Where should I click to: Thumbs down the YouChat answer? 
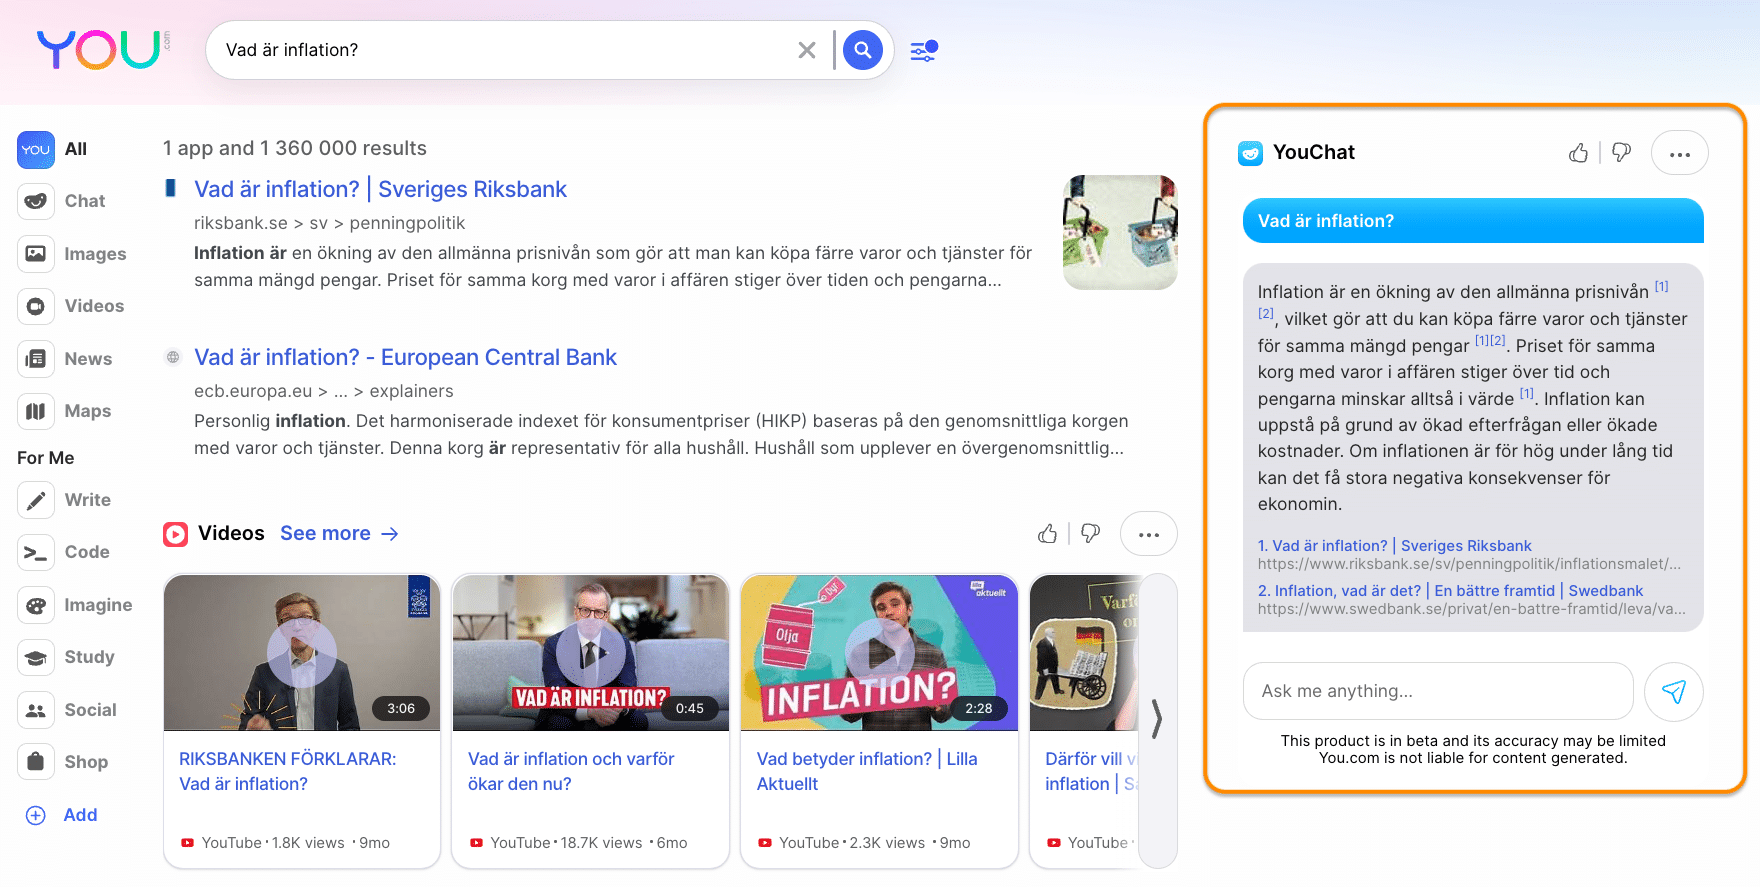[x=1622, y=153]
